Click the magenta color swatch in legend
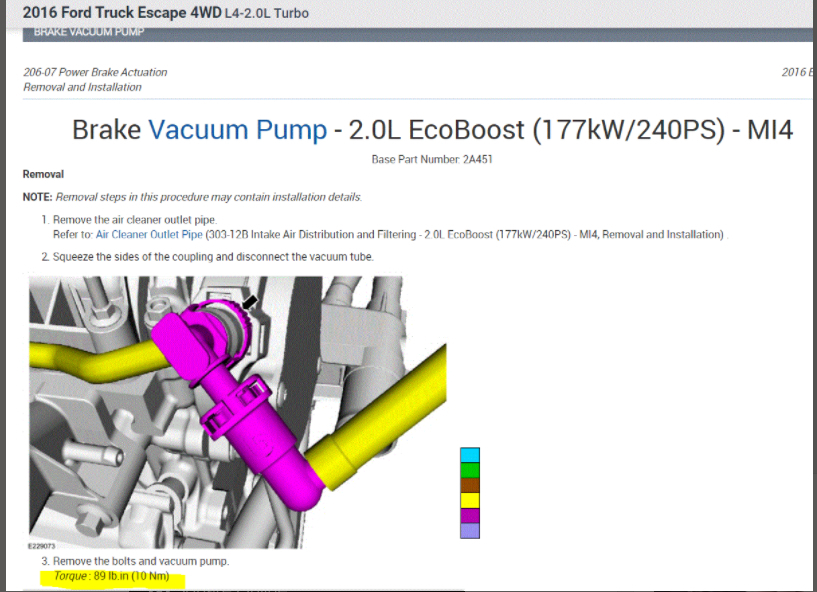Viewport: 817px width, 592px height. point(469,515)
